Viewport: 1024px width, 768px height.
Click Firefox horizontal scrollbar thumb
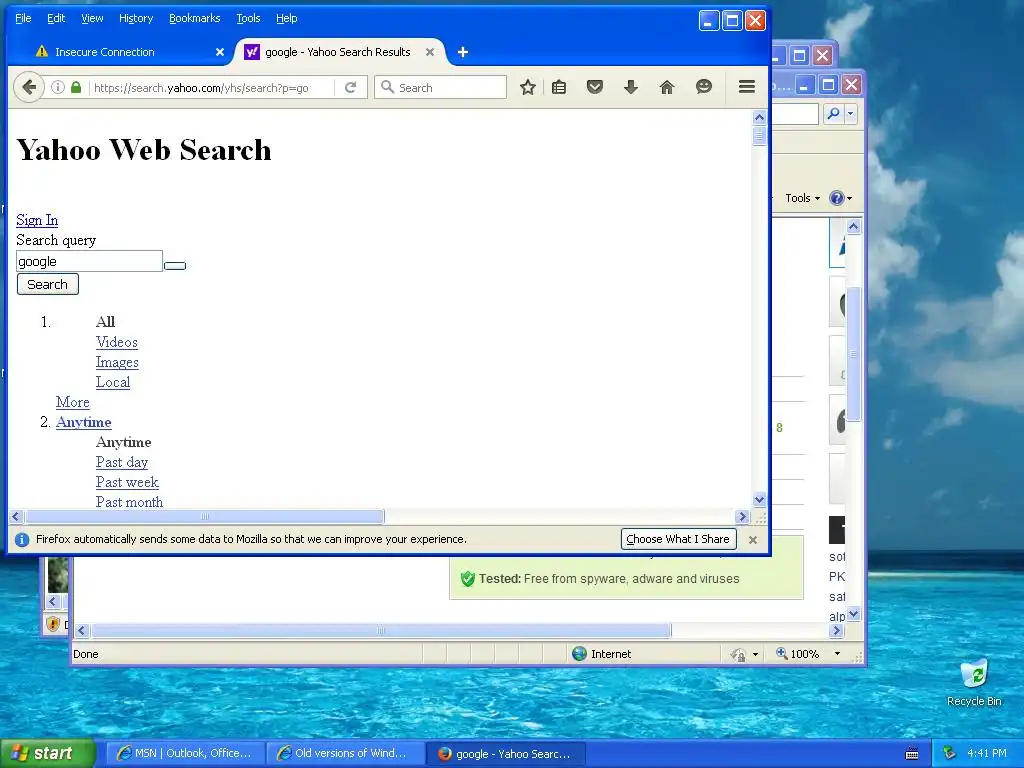click(x=204, y=517)
